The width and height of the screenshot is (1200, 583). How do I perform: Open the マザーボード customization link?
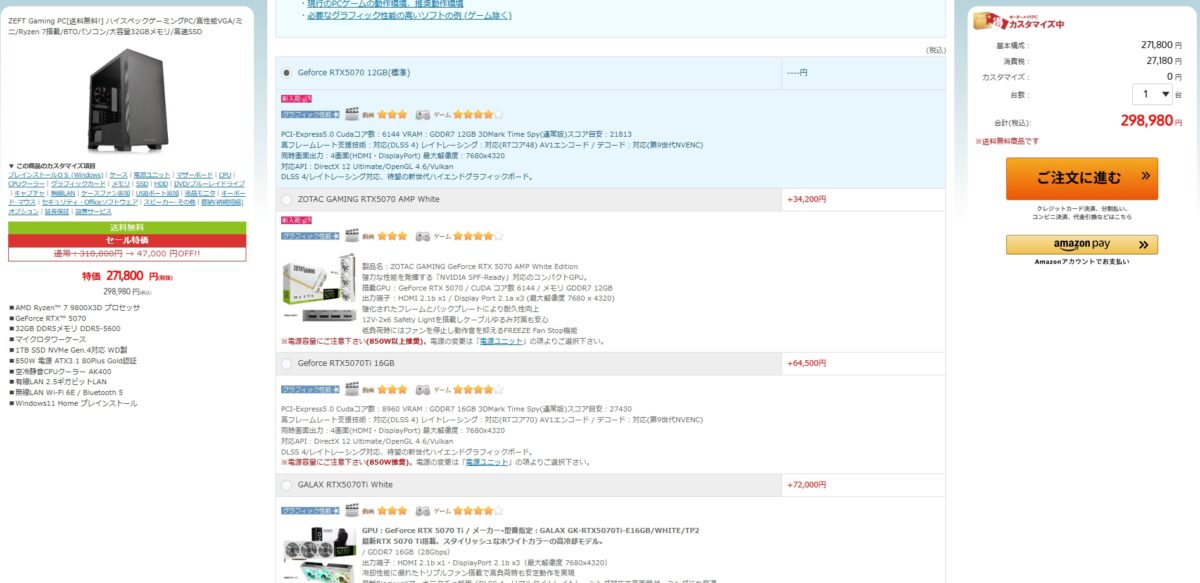coord(194,175)
